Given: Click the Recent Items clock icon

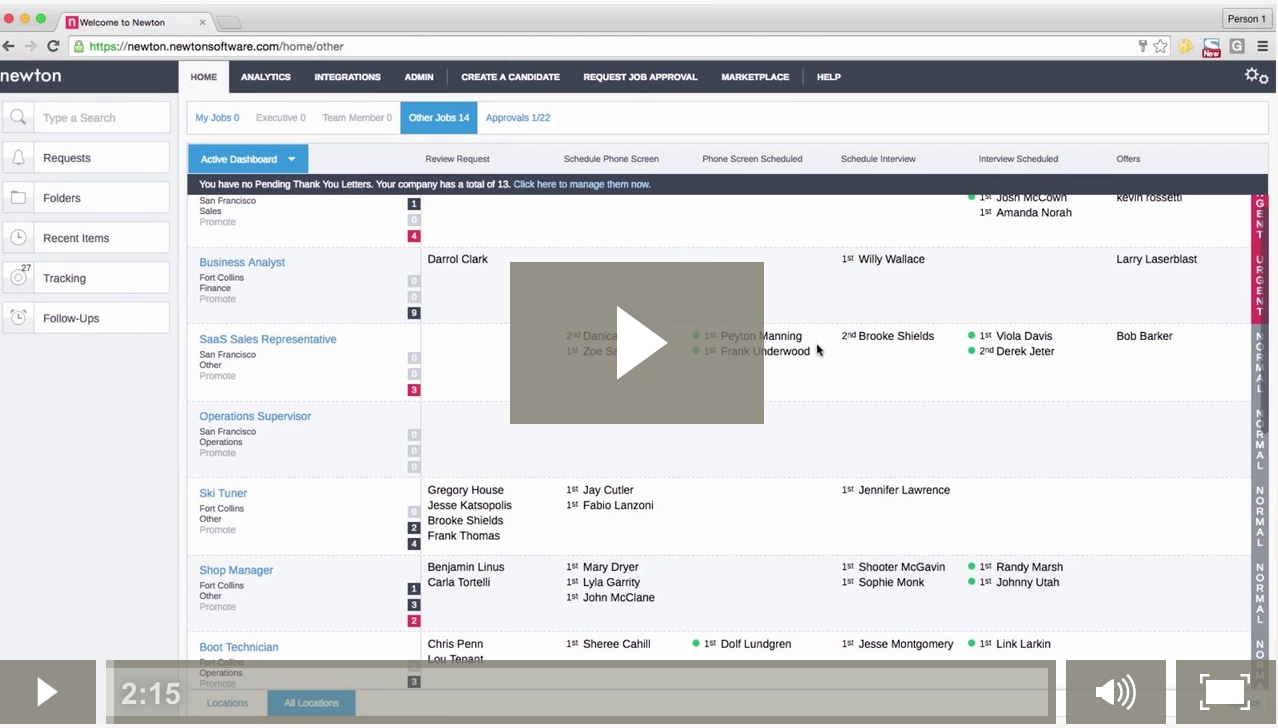Looking at the screenshot, I should (x=18, y=238).
